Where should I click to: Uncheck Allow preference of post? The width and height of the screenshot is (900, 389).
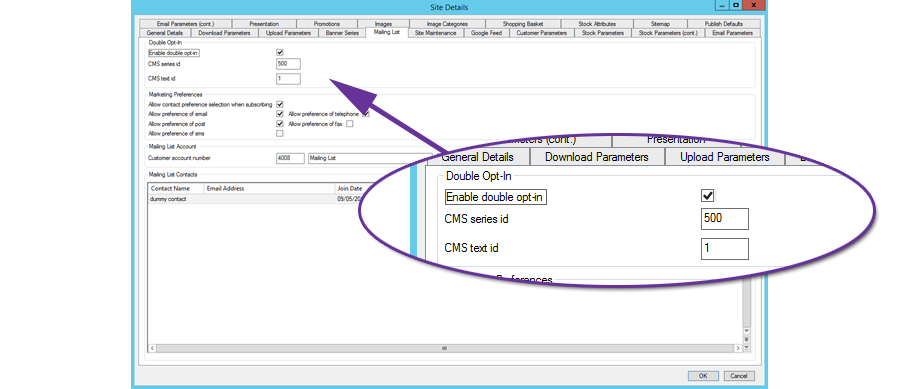280,123
